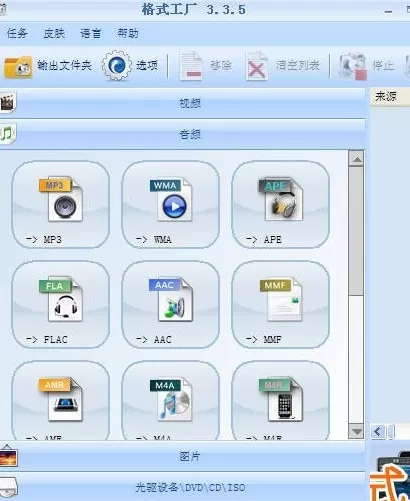Expand 光驱设备\DVD\CD\ISO category
The width and height of the screenshot is (410, 501).
pyautogui.click(x=183, y=487)
